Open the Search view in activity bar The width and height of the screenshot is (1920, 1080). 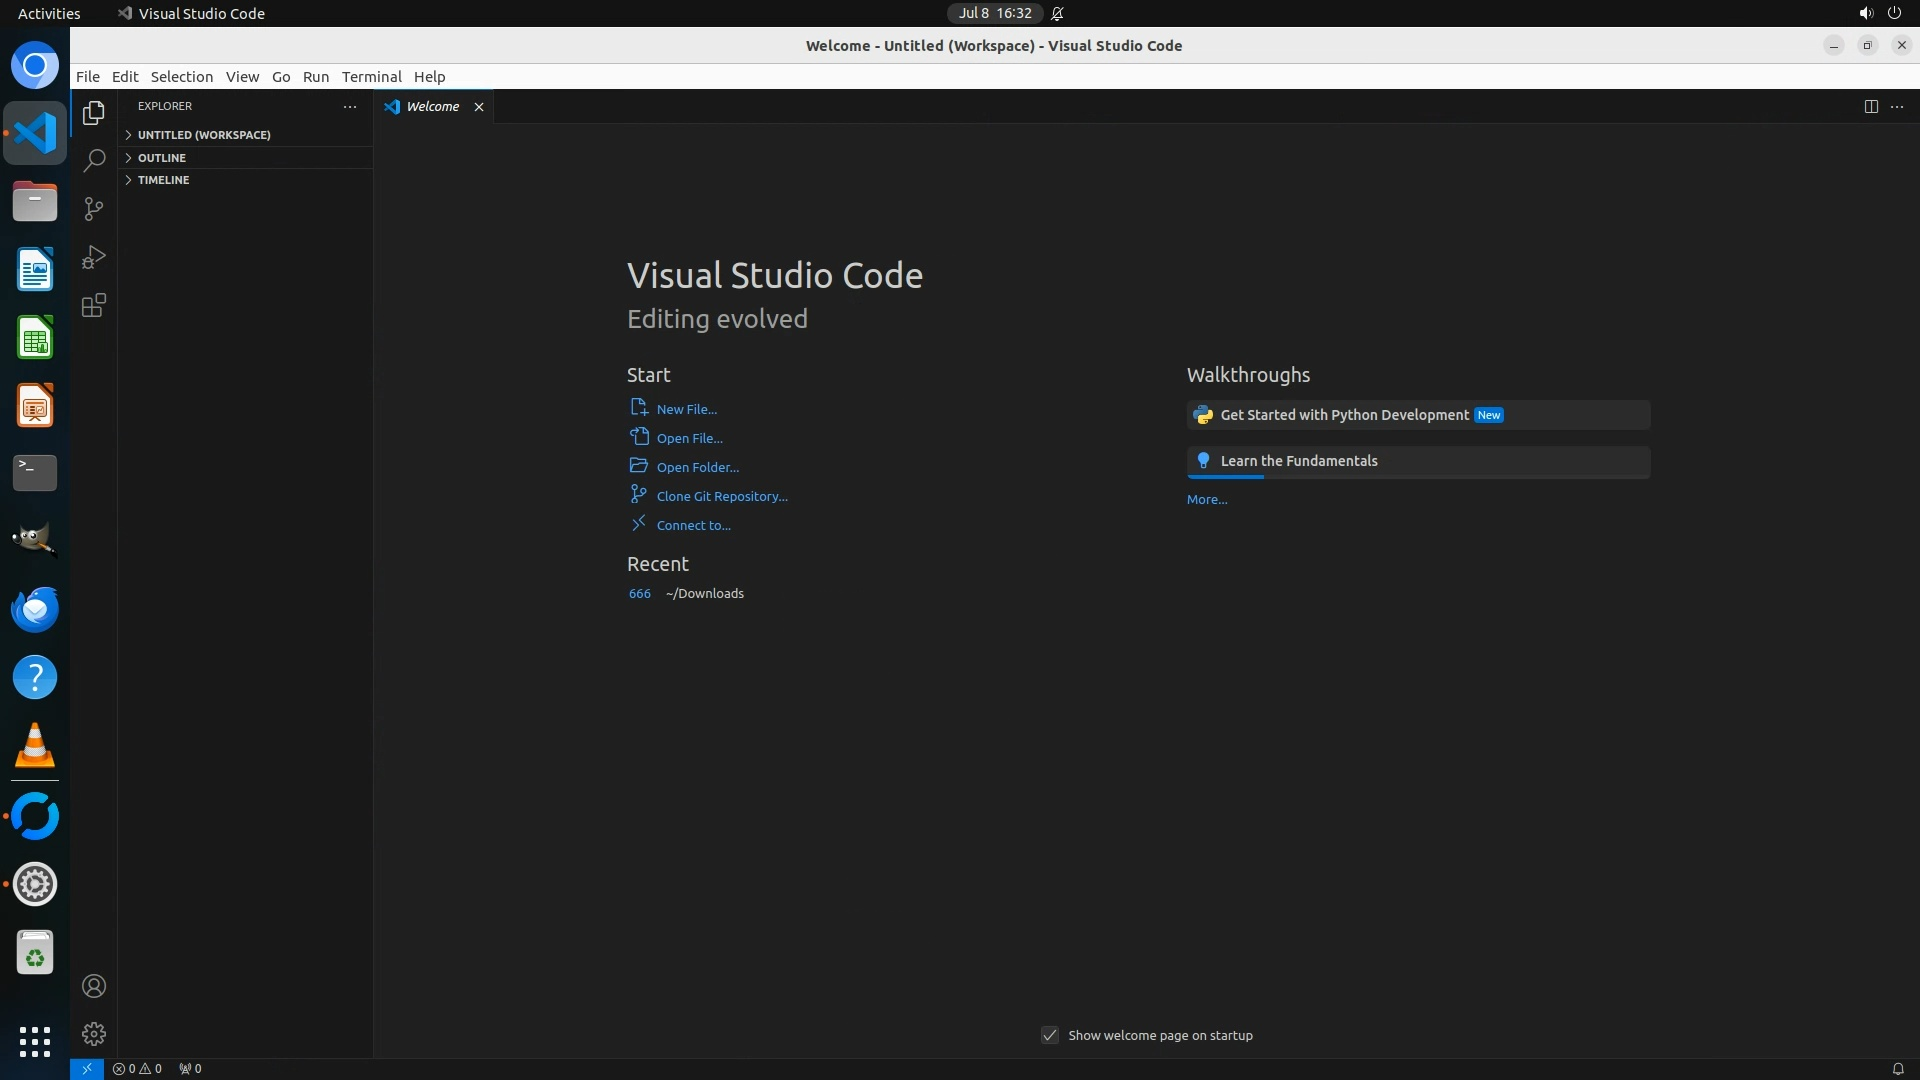[x=94, y=160]
